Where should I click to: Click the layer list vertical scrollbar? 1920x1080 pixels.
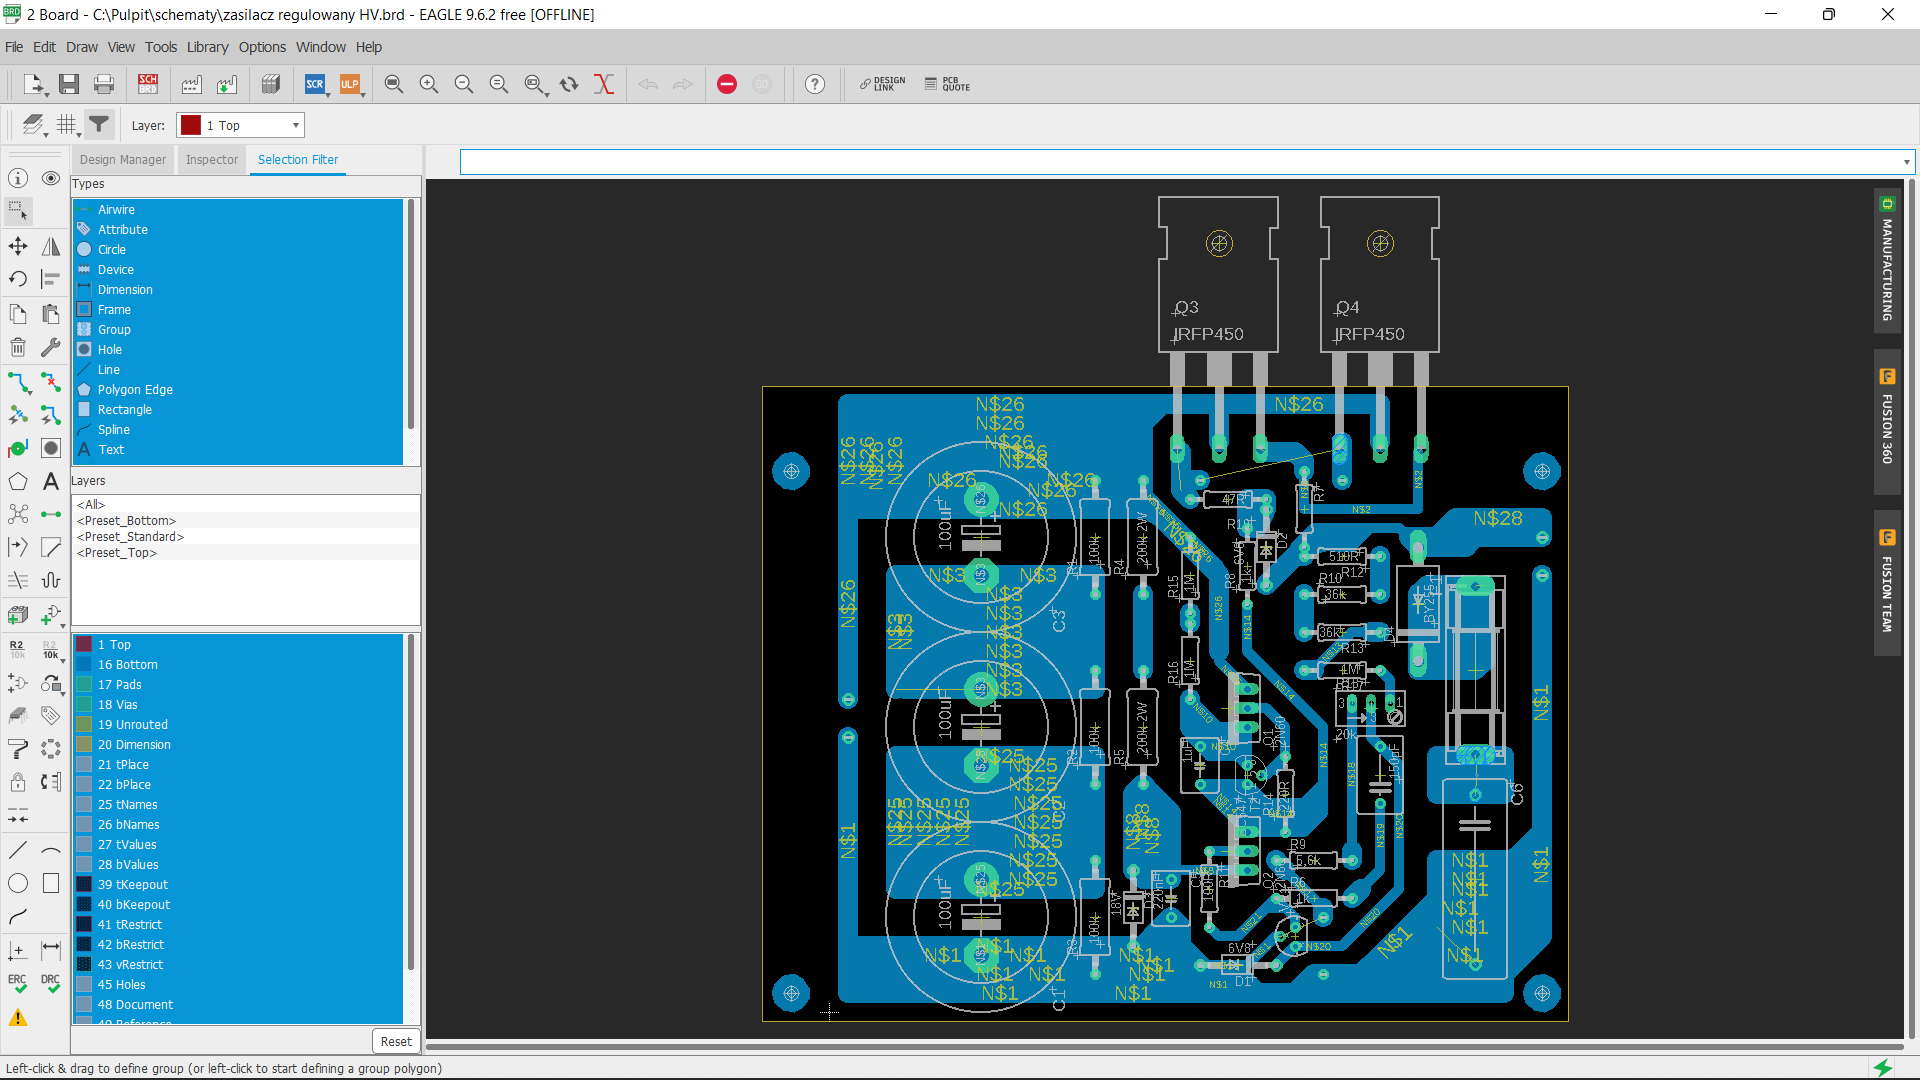pyautogui.click(x=411, y=803)
